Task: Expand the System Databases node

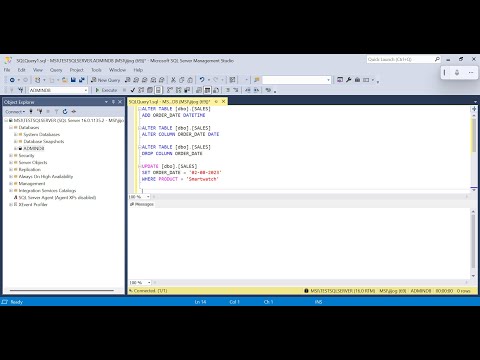Action: [x=15, y=134]
